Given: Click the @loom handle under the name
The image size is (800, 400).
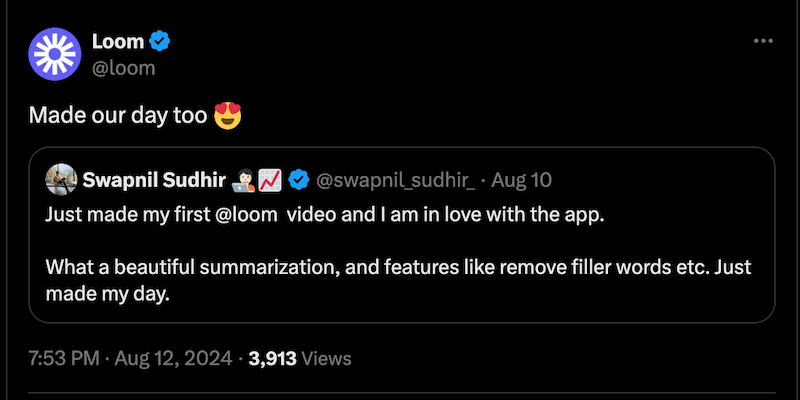Looking at the screenshot, I should point(124,67).
